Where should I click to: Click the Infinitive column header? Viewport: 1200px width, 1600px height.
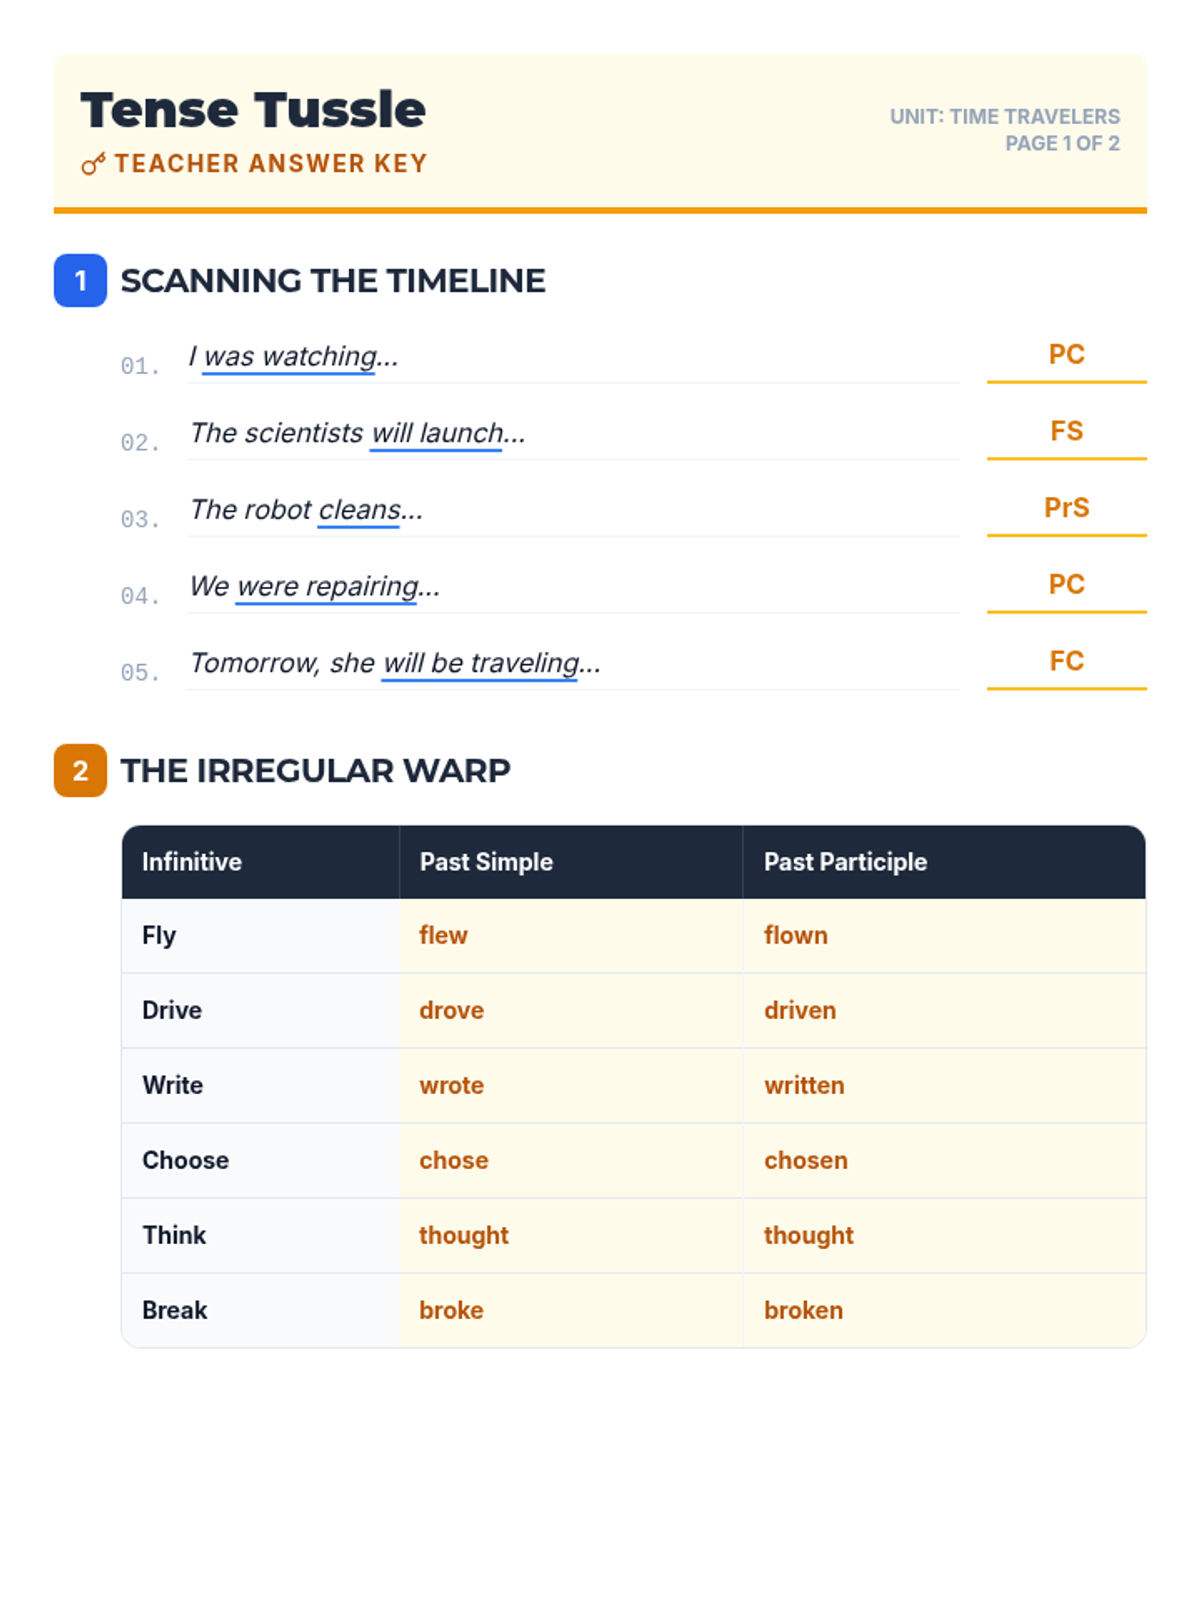pos(192,862)
